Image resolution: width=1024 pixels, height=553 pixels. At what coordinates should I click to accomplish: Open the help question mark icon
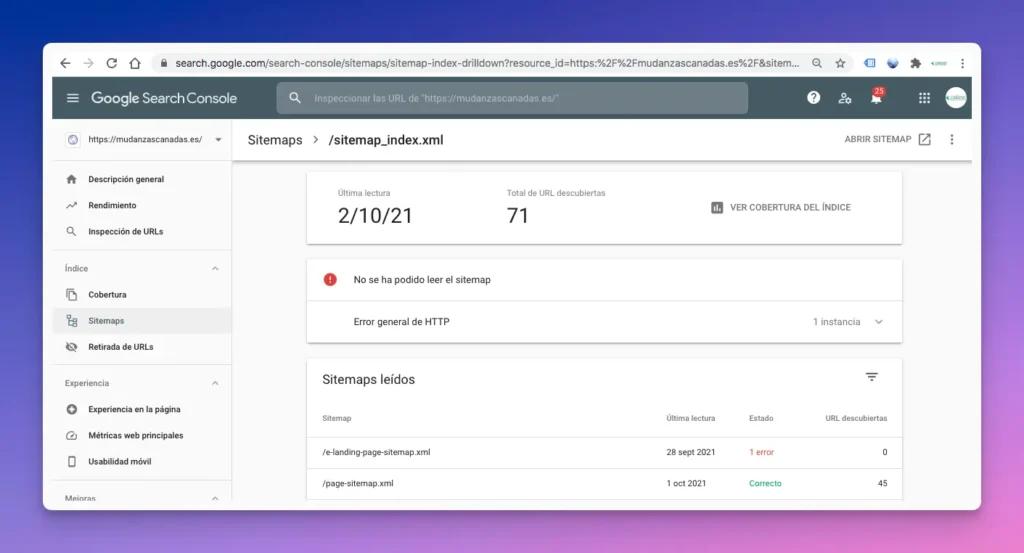click(813, 98)
